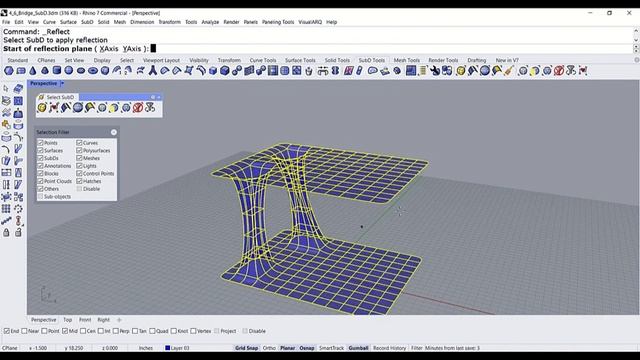Click the rectangular array grid icon

6,209
